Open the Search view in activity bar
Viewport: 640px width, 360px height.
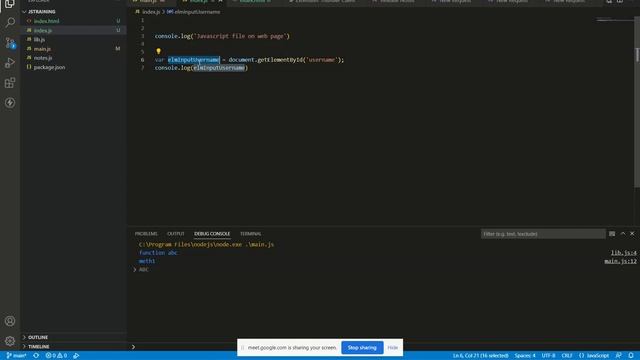10,22
